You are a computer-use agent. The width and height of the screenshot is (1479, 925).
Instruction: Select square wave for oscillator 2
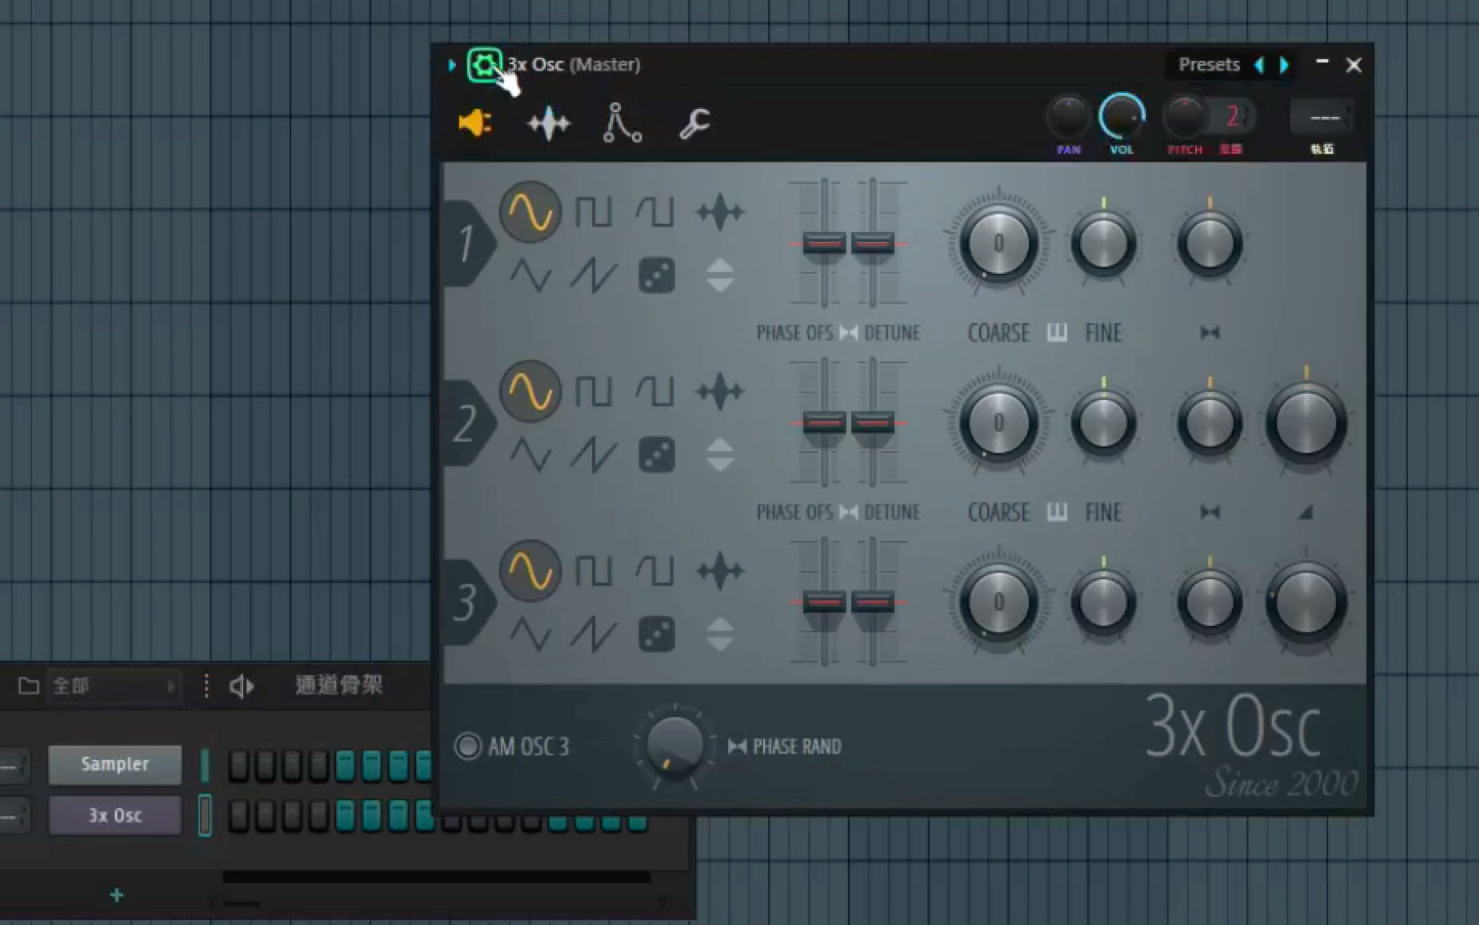coord(593,391)
